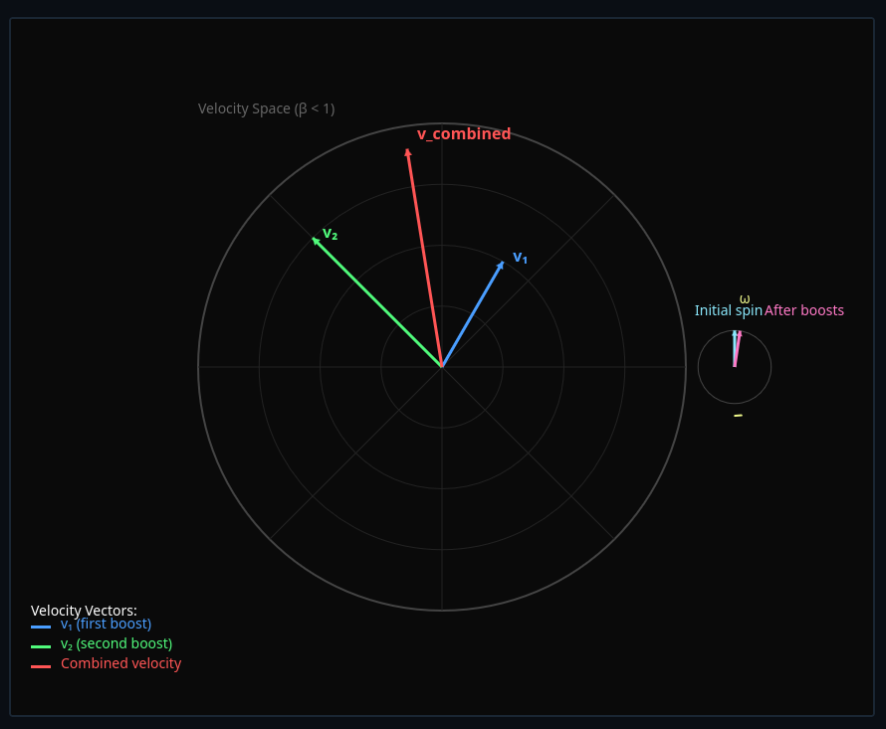Expand the small spin indicator circle

pyautogui.click(x=735, y=367)
